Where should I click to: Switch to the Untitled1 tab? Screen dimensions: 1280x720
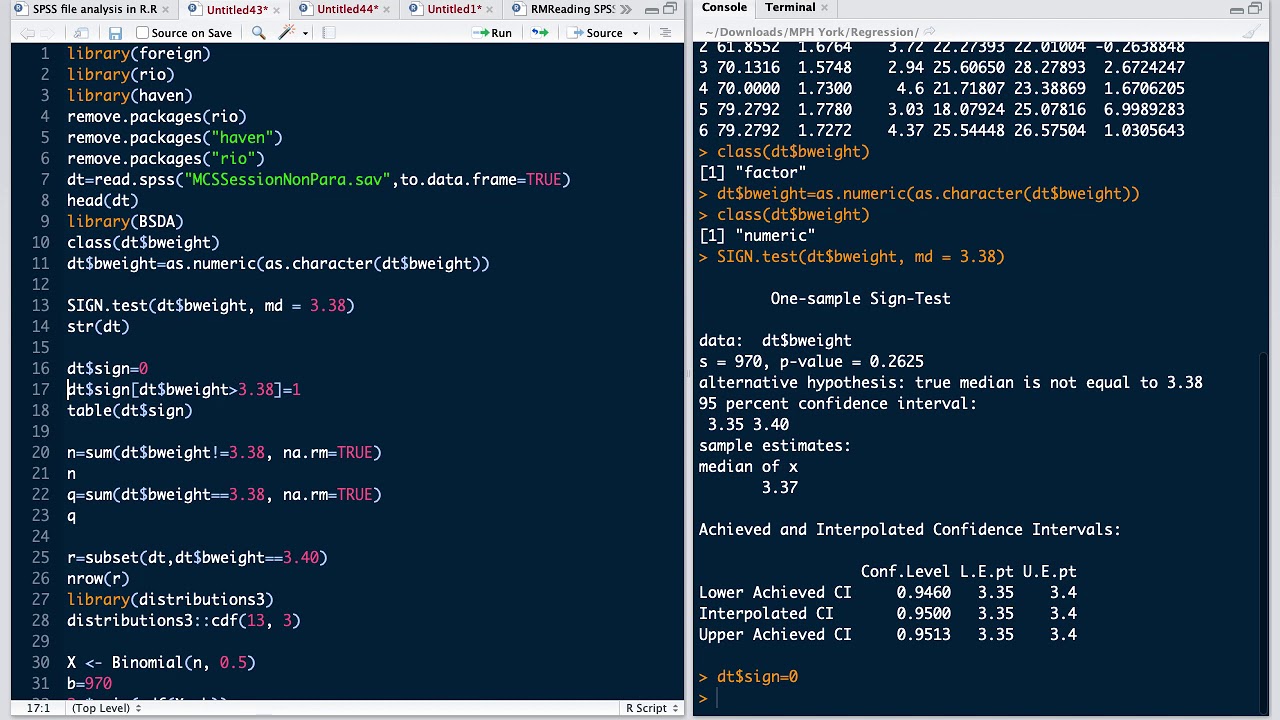coord(453,10)
